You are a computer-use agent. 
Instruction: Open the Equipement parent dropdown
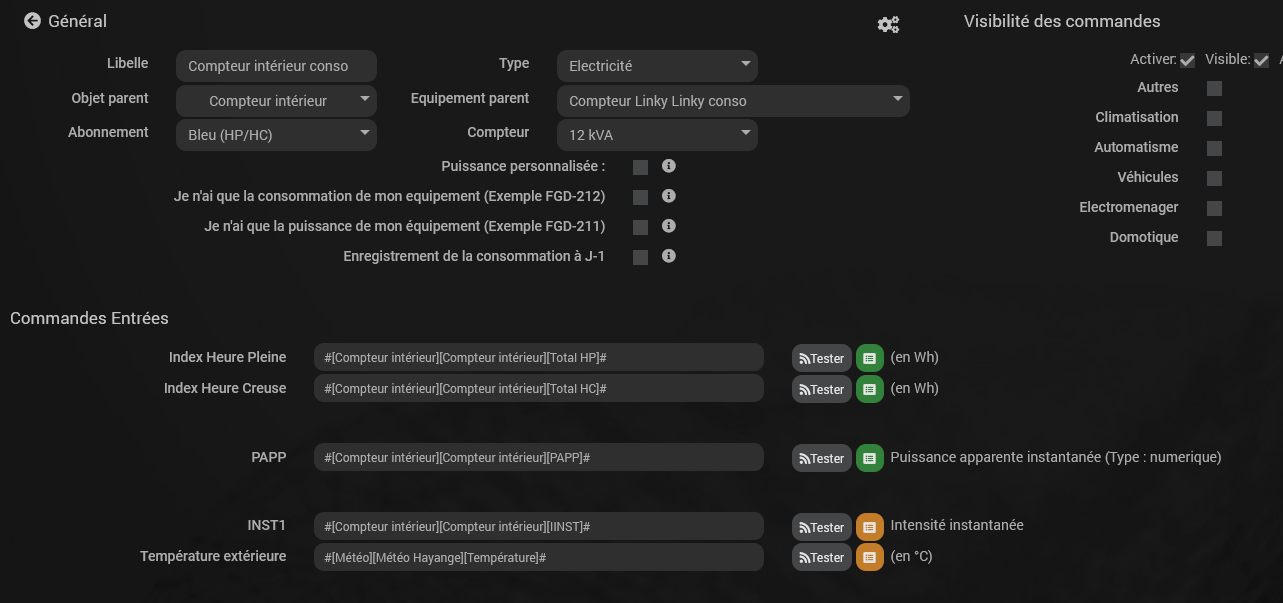point(733,101)
